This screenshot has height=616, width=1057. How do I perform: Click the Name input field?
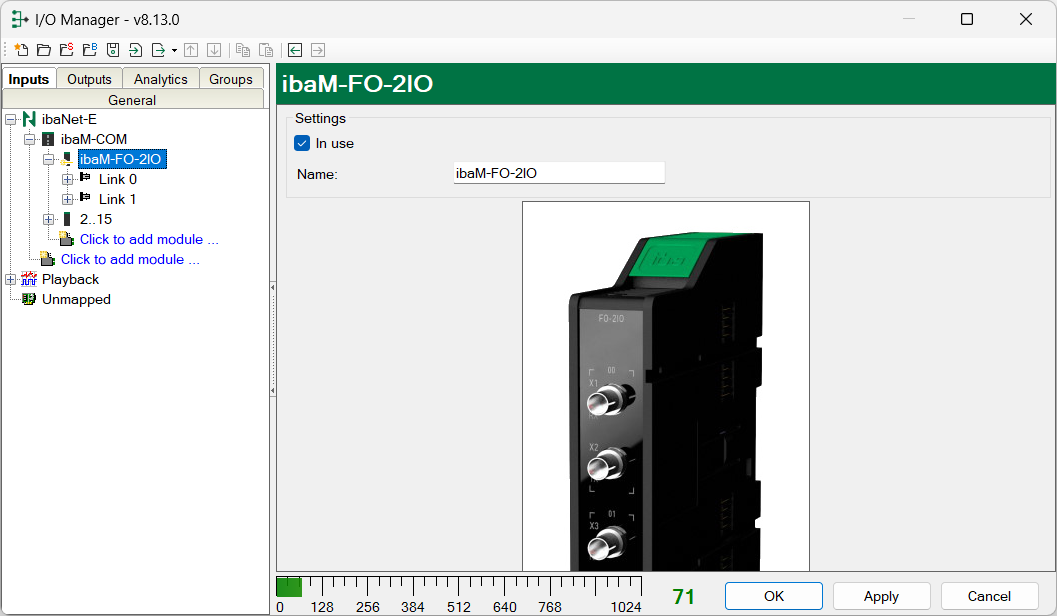[x=560, y=173]
